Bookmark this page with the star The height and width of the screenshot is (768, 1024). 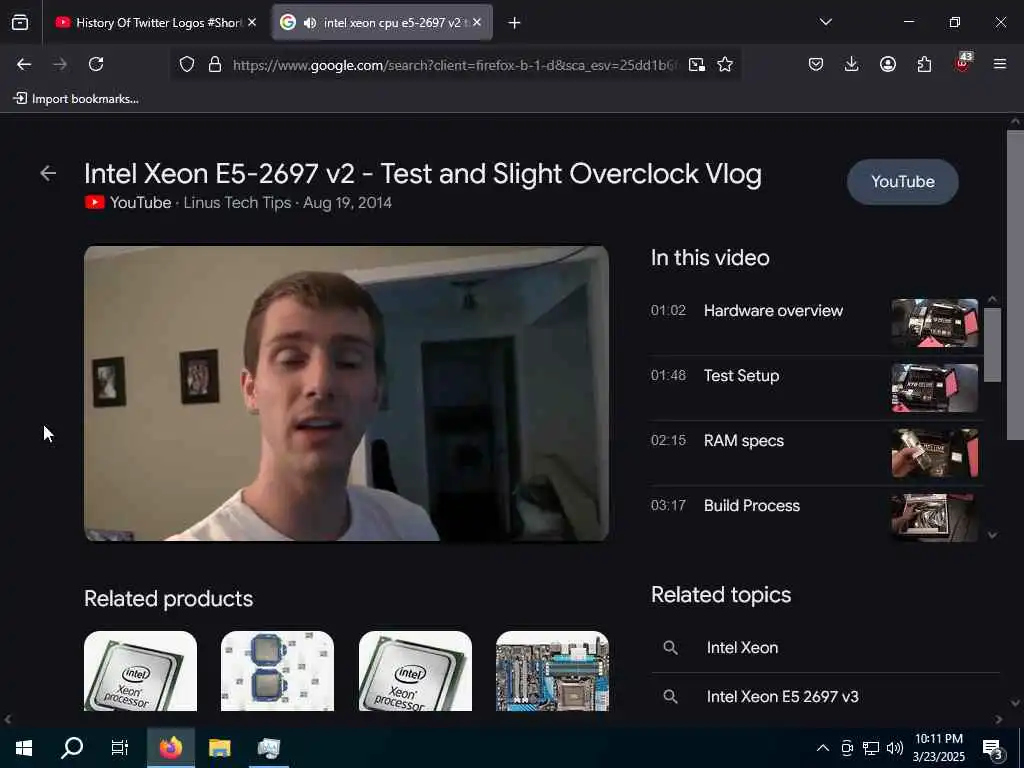point(725,65)
